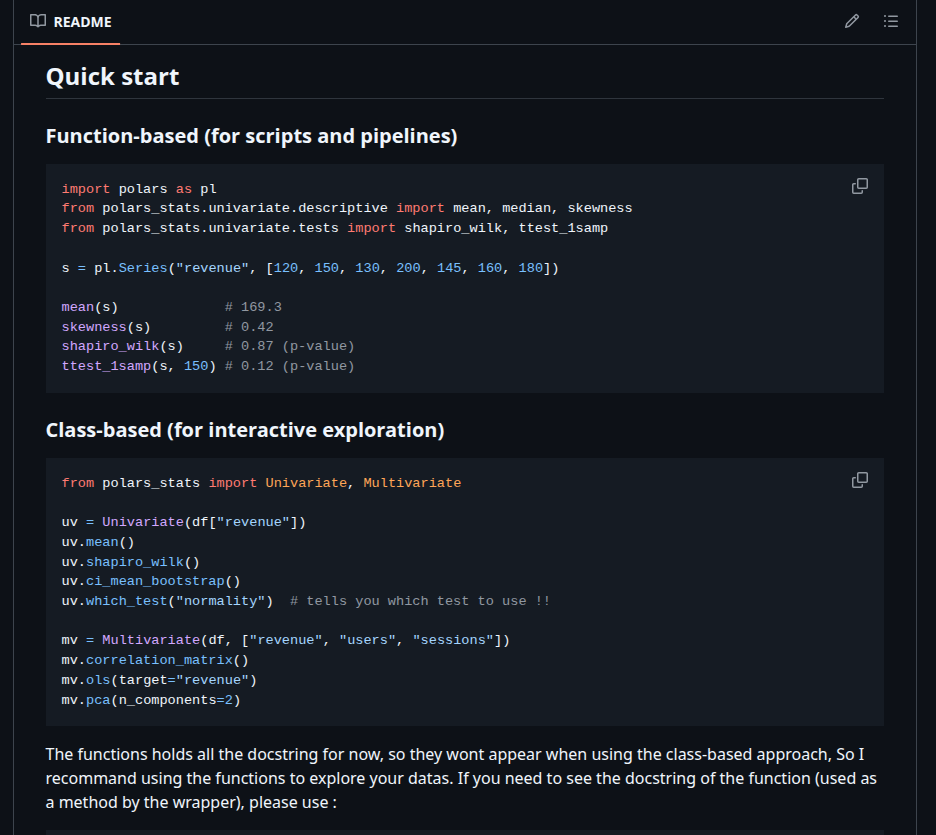Click the 'uv = Univariate(df["revenue"])' line

pos(183,522)
